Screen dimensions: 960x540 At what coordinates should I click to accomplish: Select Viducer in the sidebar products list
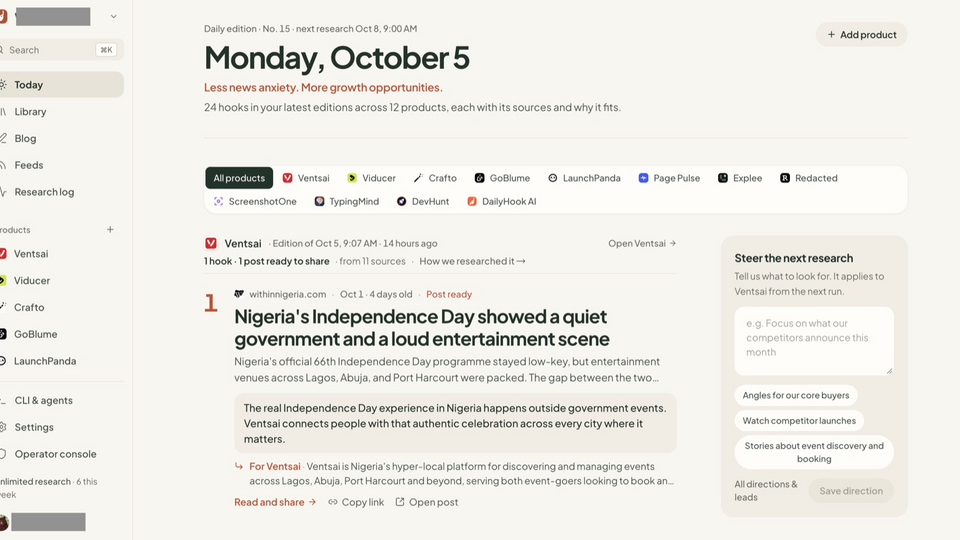click(x=32, y=280)
